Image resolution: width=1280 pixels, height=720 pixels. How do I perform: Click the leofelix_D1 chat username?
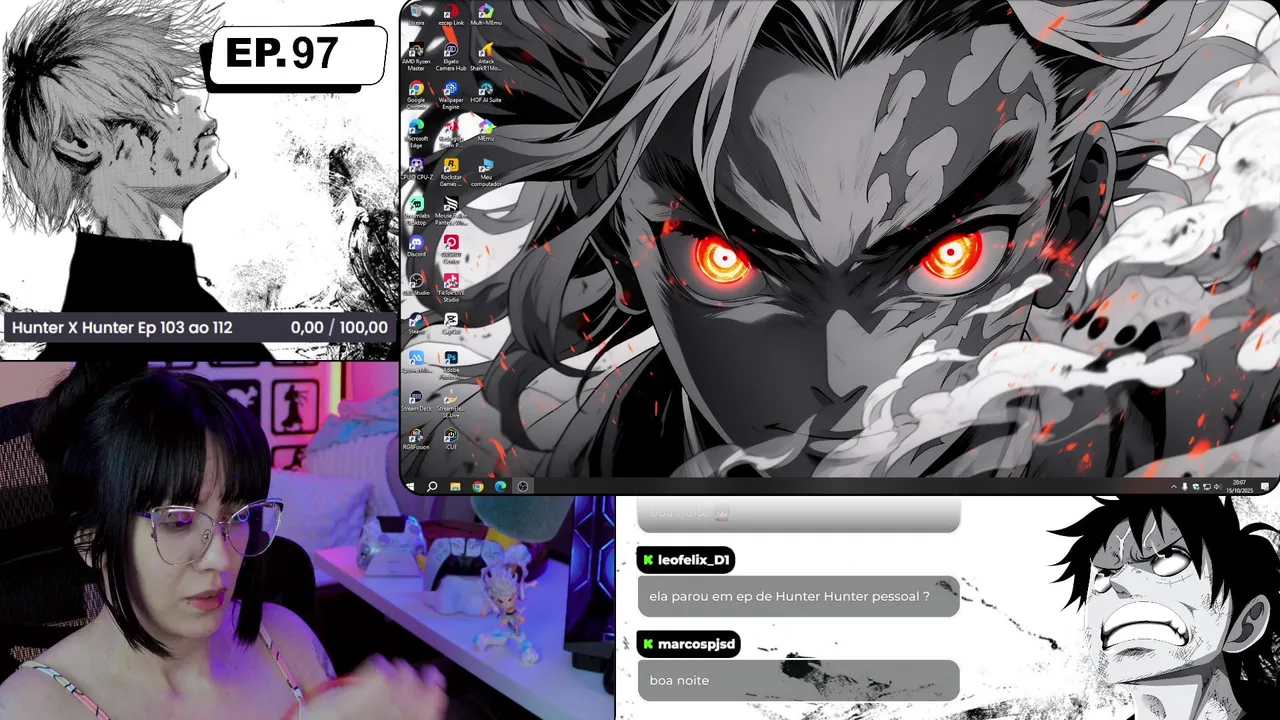(x=693, y=560)
